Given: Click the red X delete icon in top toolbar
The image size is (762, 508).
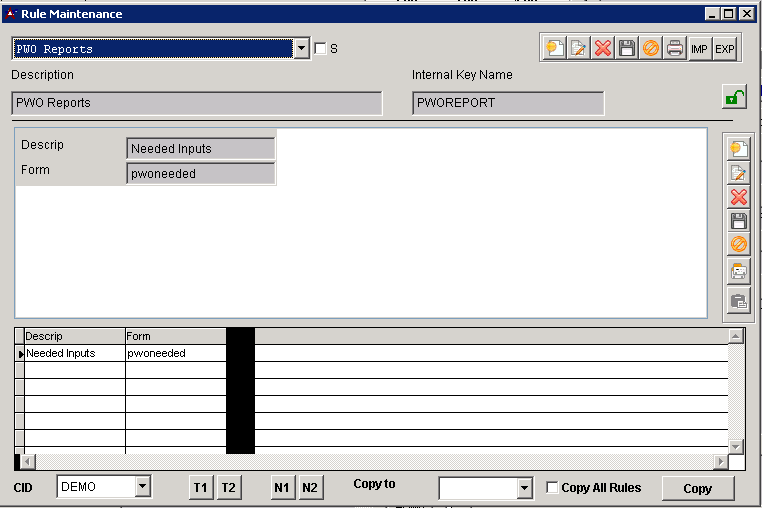Looking at the screenshot, I should [x=602, y=48].
